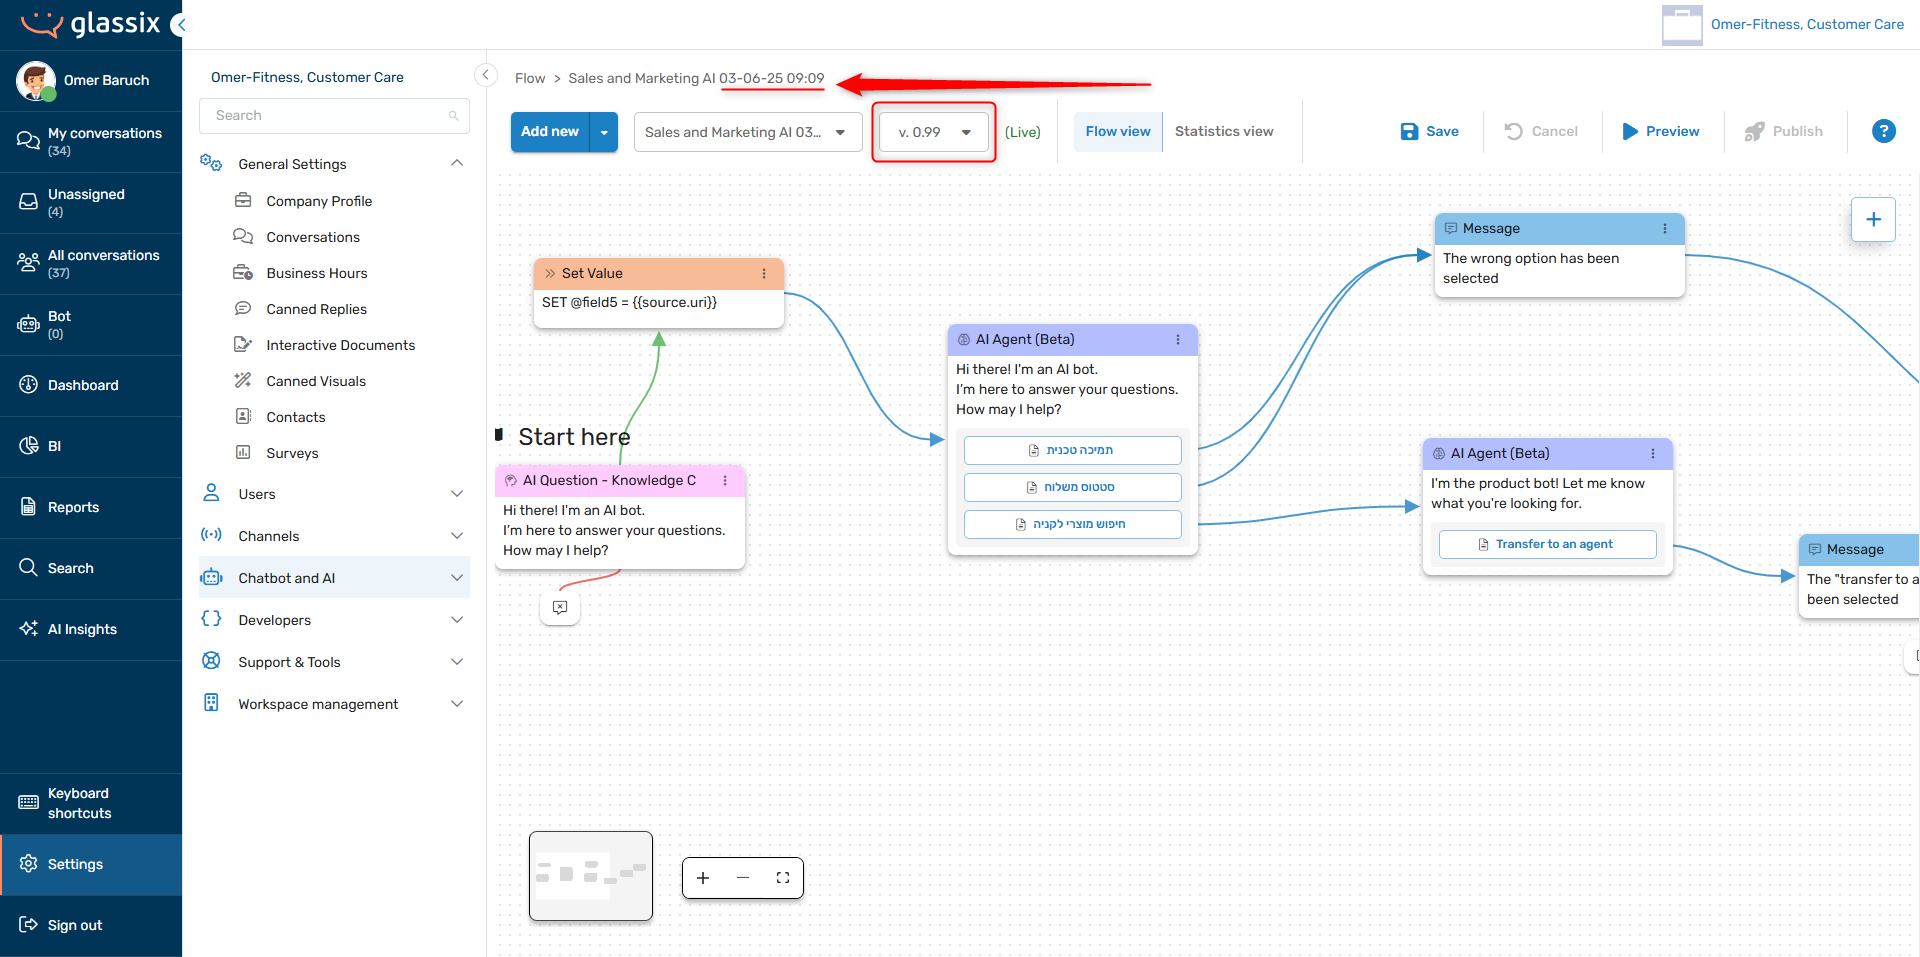Viewport: 1920px width, 957px height.
Task: Click the search magnifier in settings search
Action: point(453,116)
